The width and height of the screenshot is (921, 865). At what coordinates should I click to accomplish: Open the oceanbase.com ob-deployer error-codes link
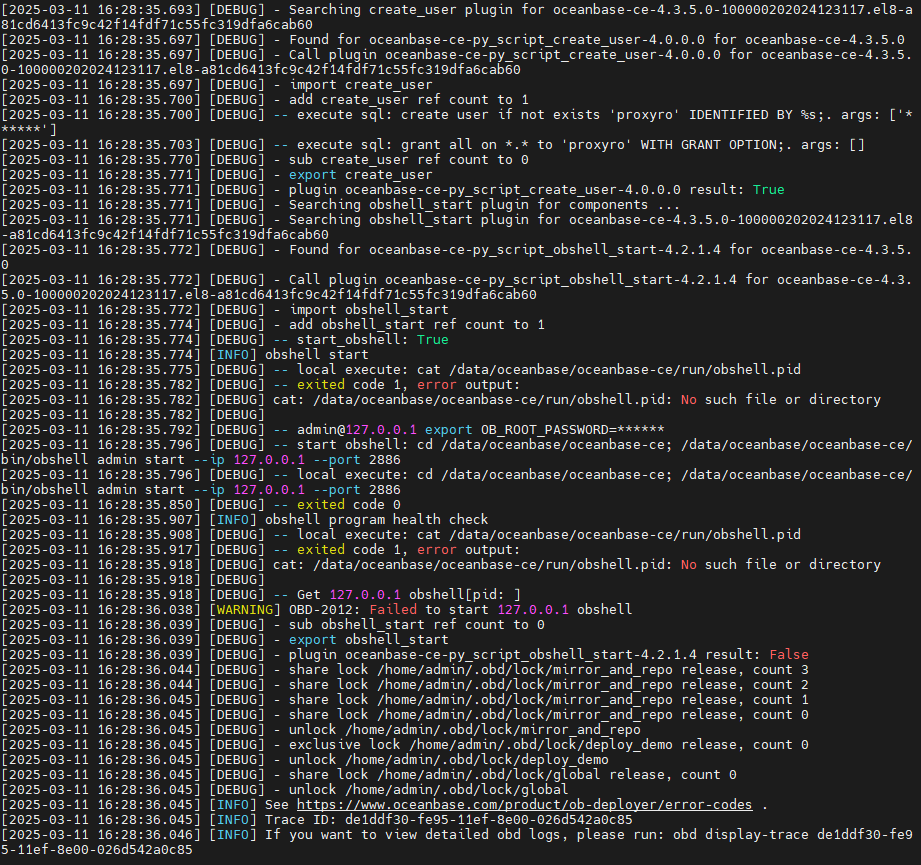[x=525, y=805]
